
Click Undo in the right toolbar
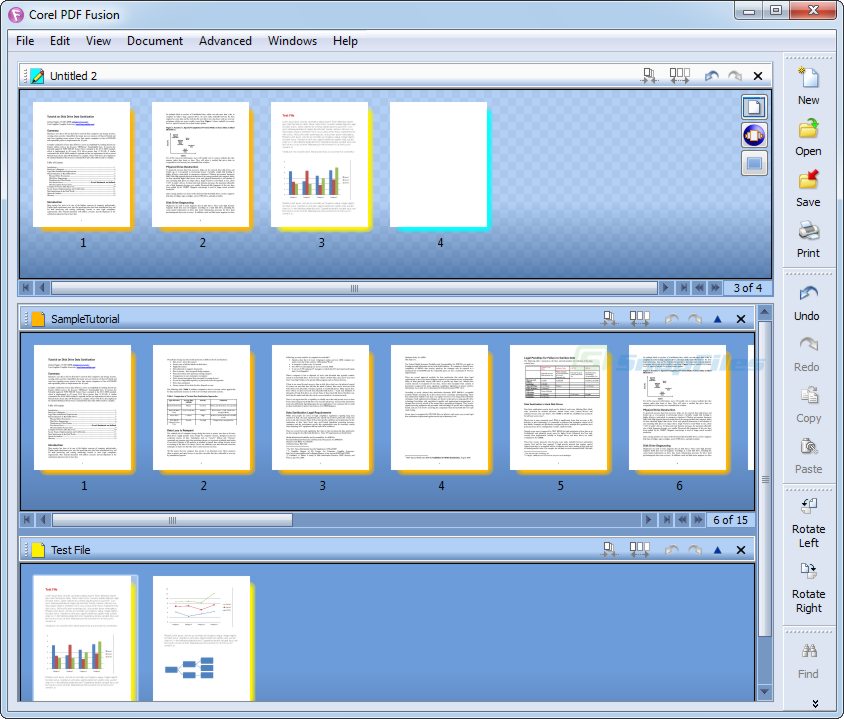(808, 294)
